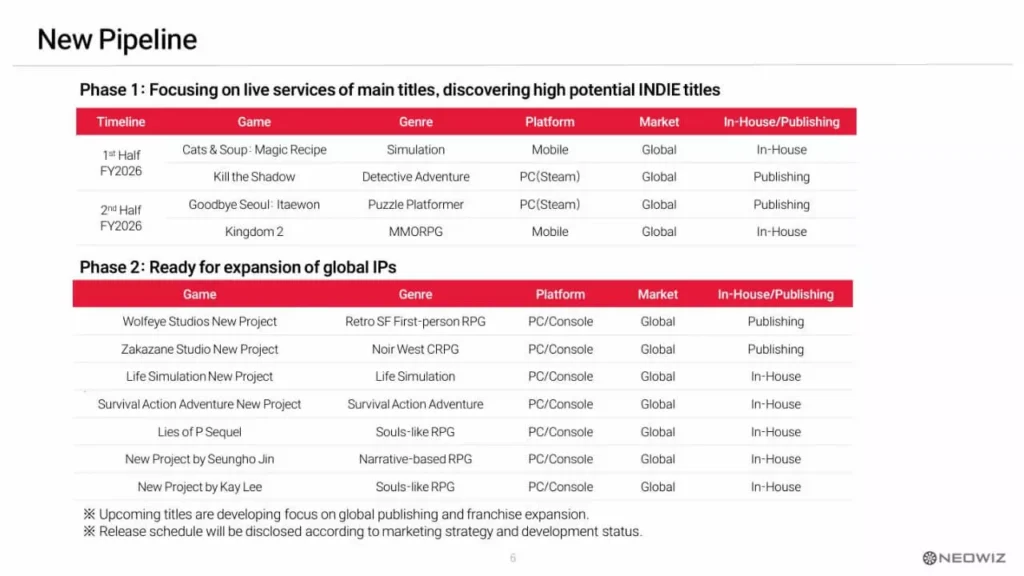The width and height of the screenshot is (1024, 576).
Task: Click the MMORPG genre cell
Action: 416,232
